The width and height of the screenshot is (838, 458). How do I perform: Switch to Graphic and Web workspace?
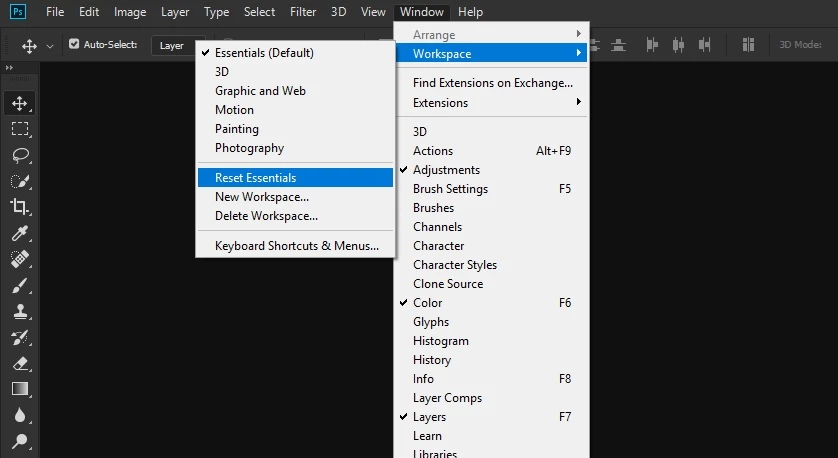295,91
